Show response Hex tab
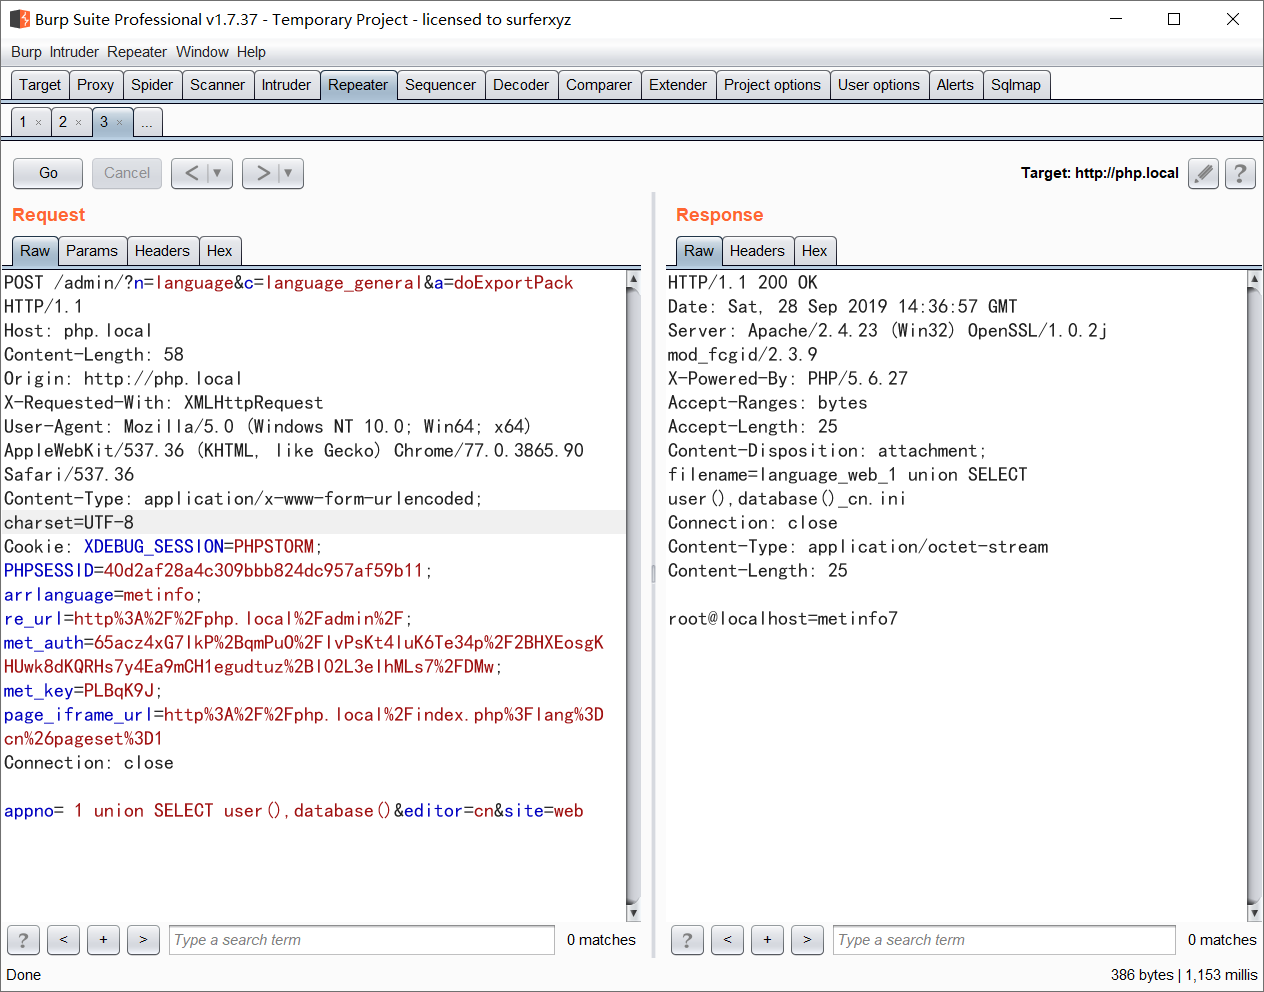Screen dimensions: 1264x992 click(815, 251)
